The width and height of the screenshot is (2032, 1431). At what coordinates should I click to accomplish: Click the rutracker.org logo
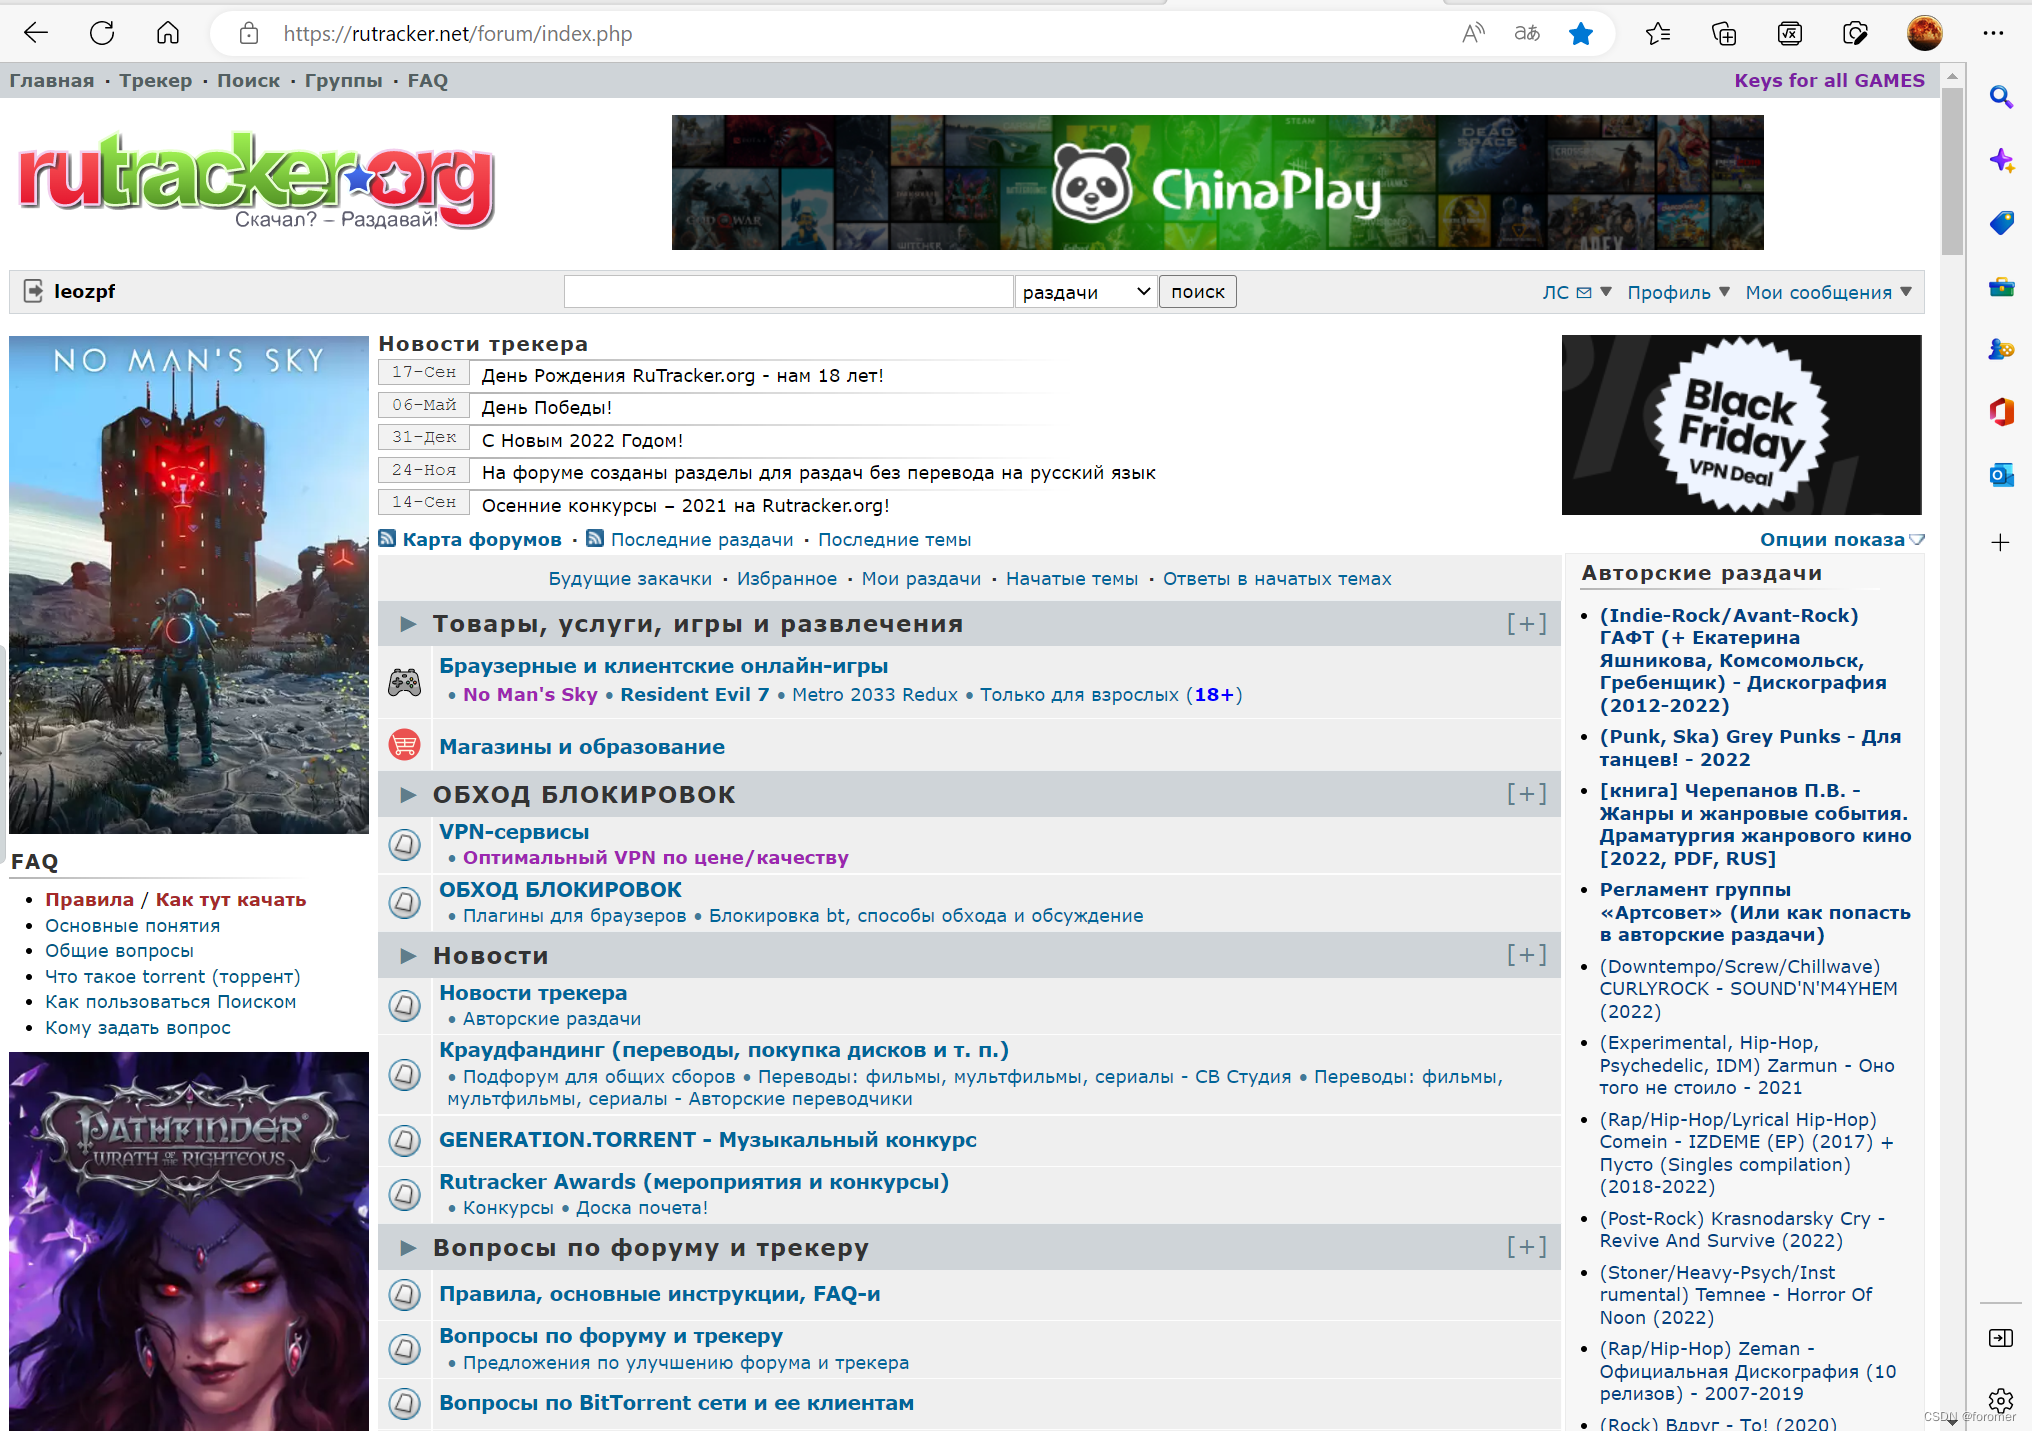click(256, 180)
